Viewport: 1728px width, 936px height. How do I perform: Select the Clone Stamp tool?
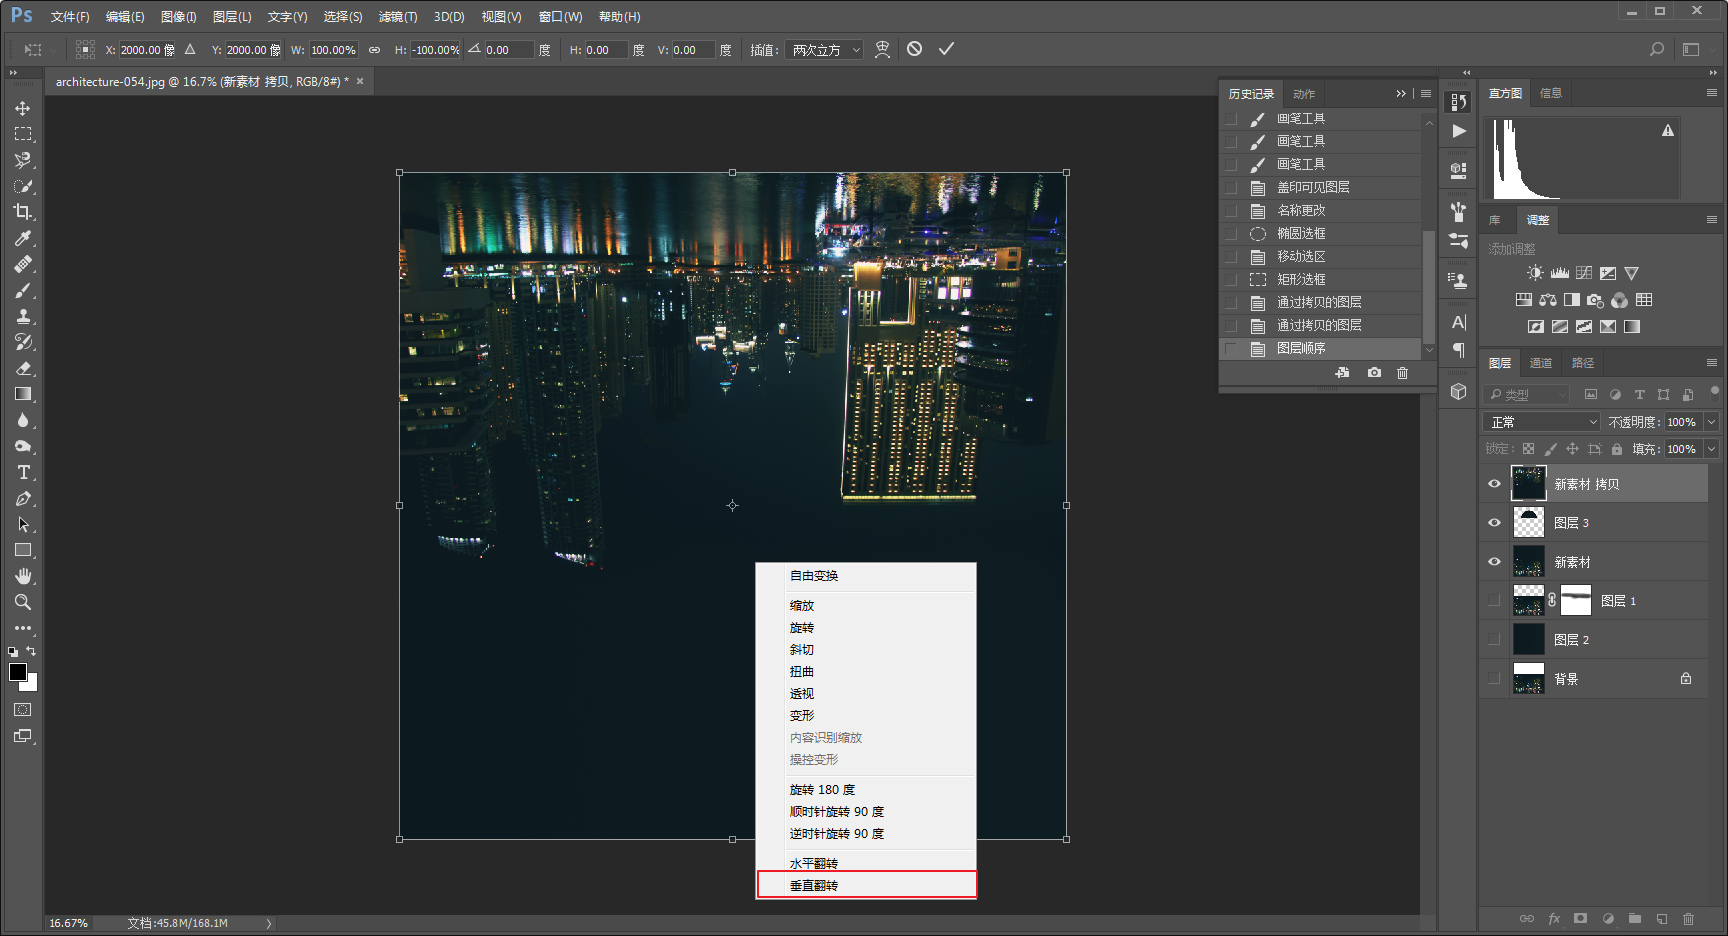click(22, 316)
